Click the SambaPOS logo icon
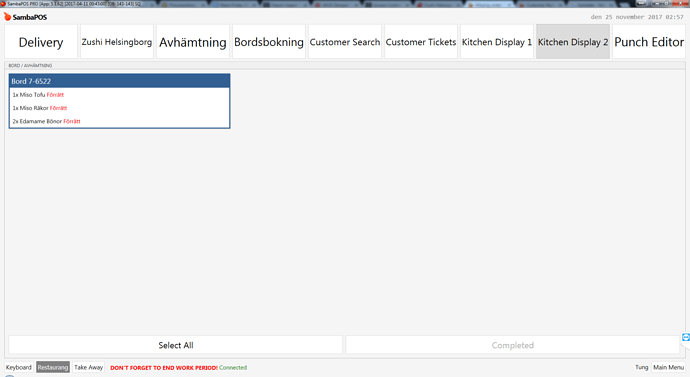Image resolution: width=690 pixels, height=377 pixels. click(7, 17)
